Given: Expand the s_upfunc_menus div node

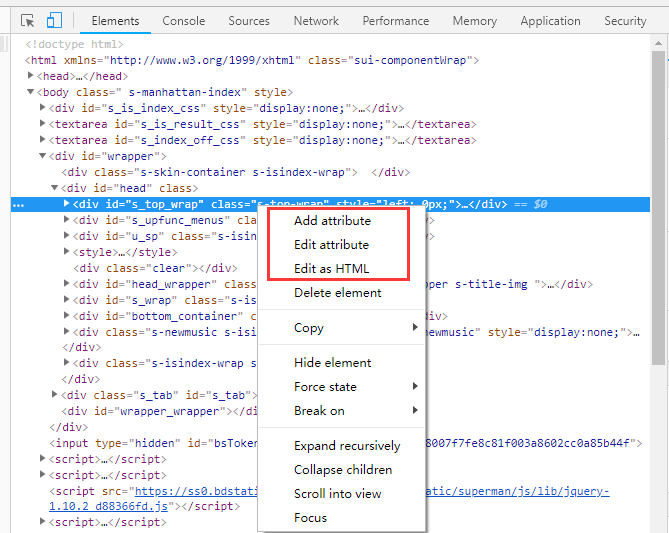Looking at the screenshot, I should (x=66, y=219).
